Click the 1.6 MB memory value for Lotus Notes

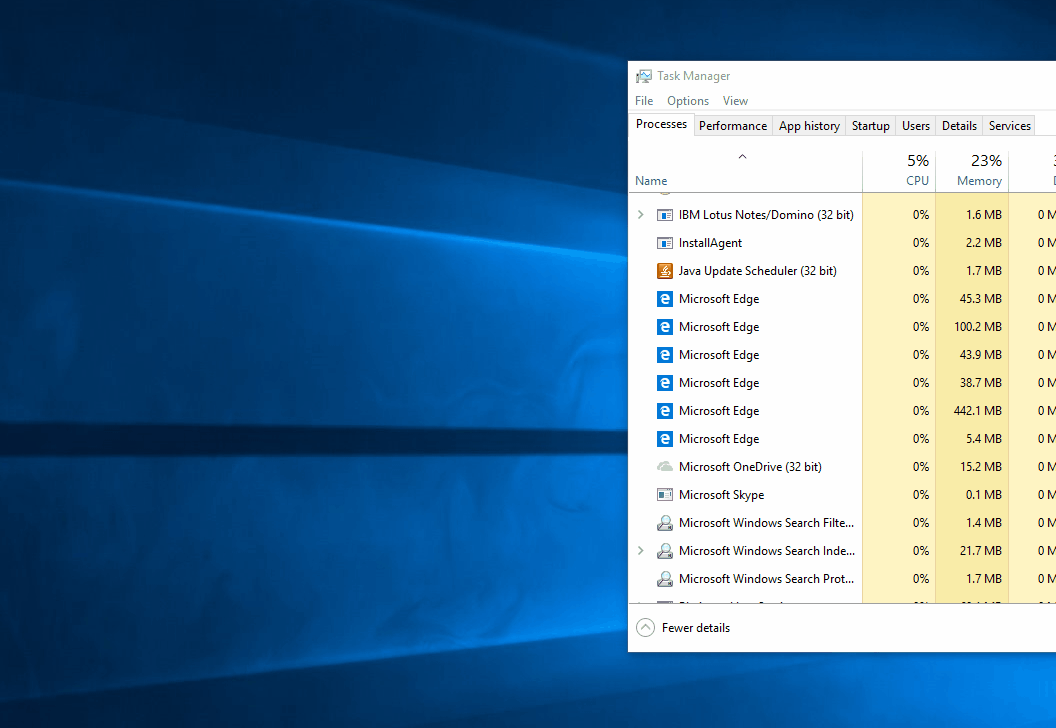pyautogui.click(x=983, y=215)
